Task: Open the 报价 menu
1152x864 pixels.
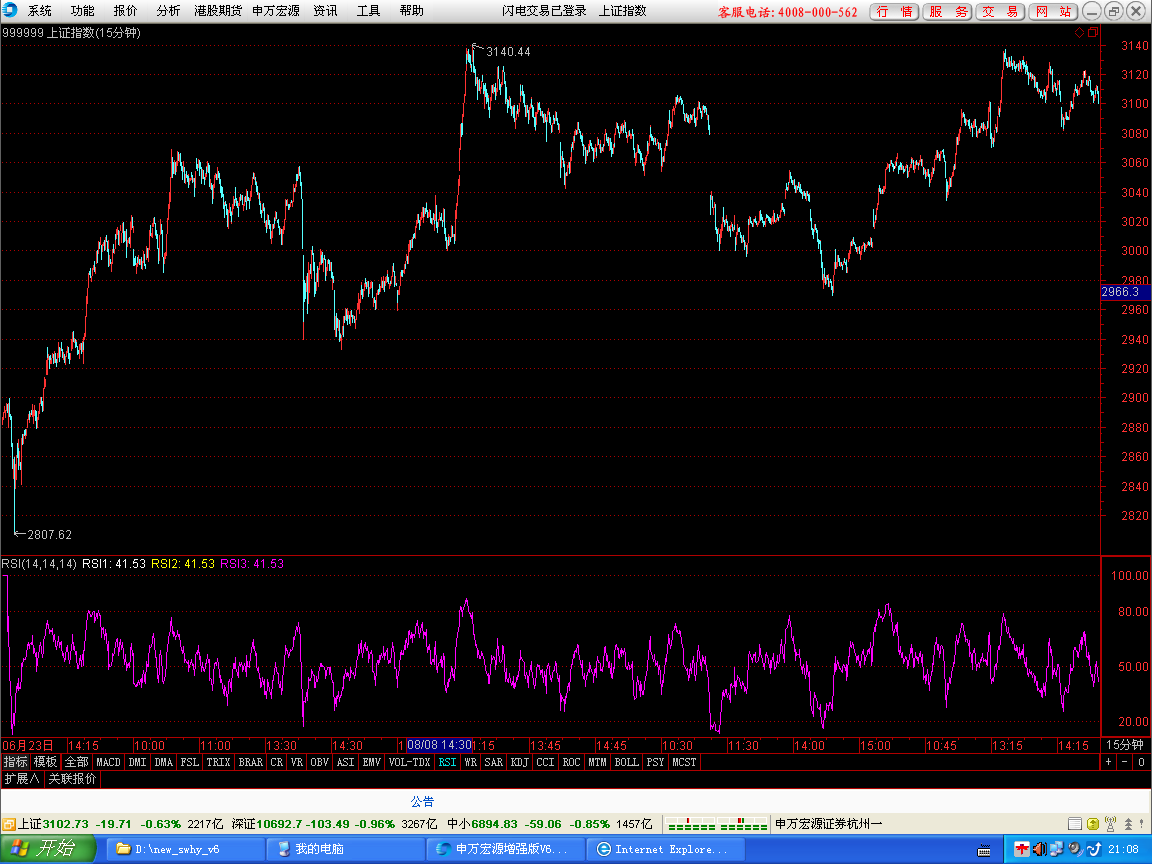Action: click(125, 11)
